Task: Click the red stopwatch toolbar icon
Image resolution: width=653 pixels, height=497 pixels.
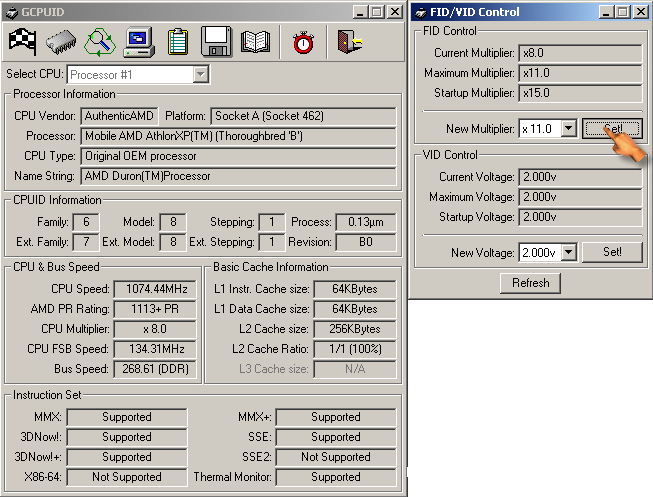Action: click(303, 42)
